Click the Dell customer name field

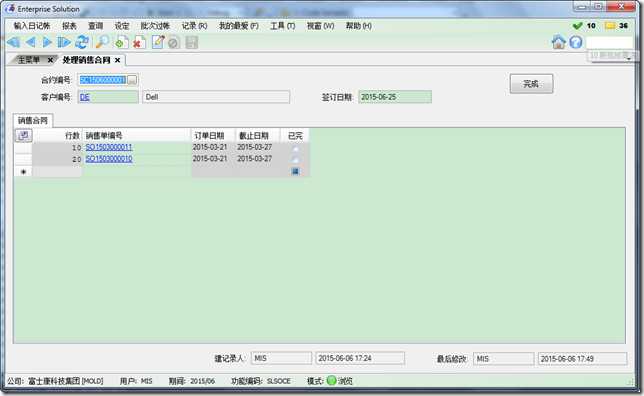(216, 97)
